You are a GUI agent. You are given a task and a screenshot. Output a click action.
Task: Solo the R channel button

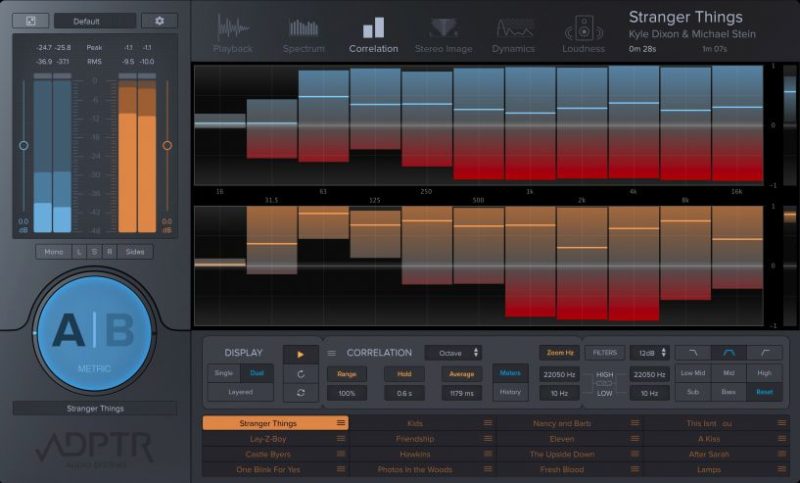[x=109, y=252]
